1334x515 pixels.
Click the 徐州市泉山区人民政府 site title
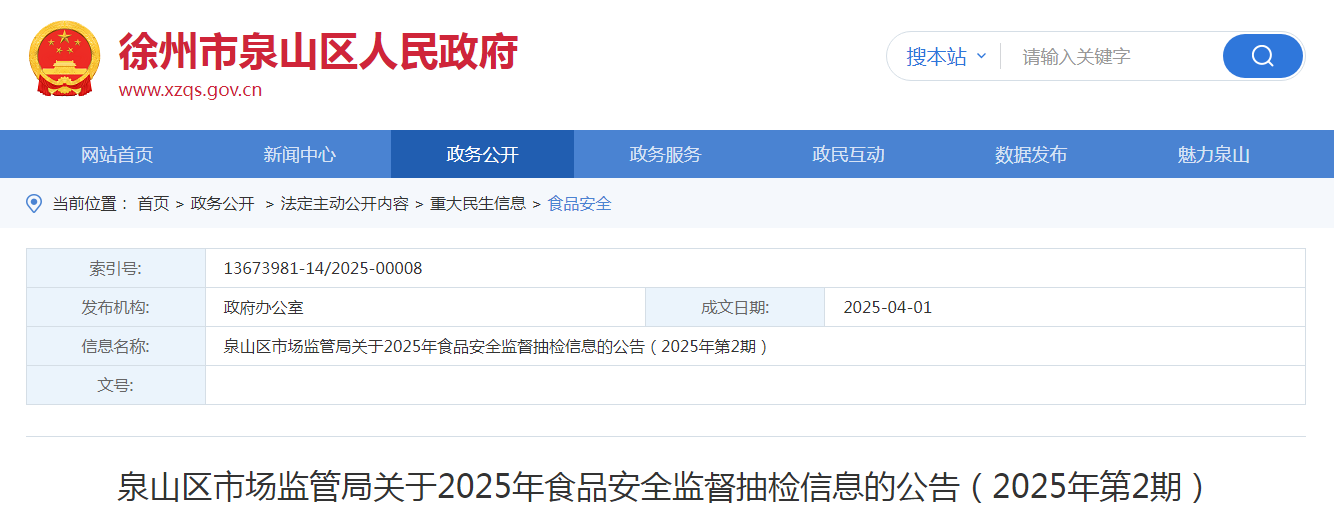point(318,50)
